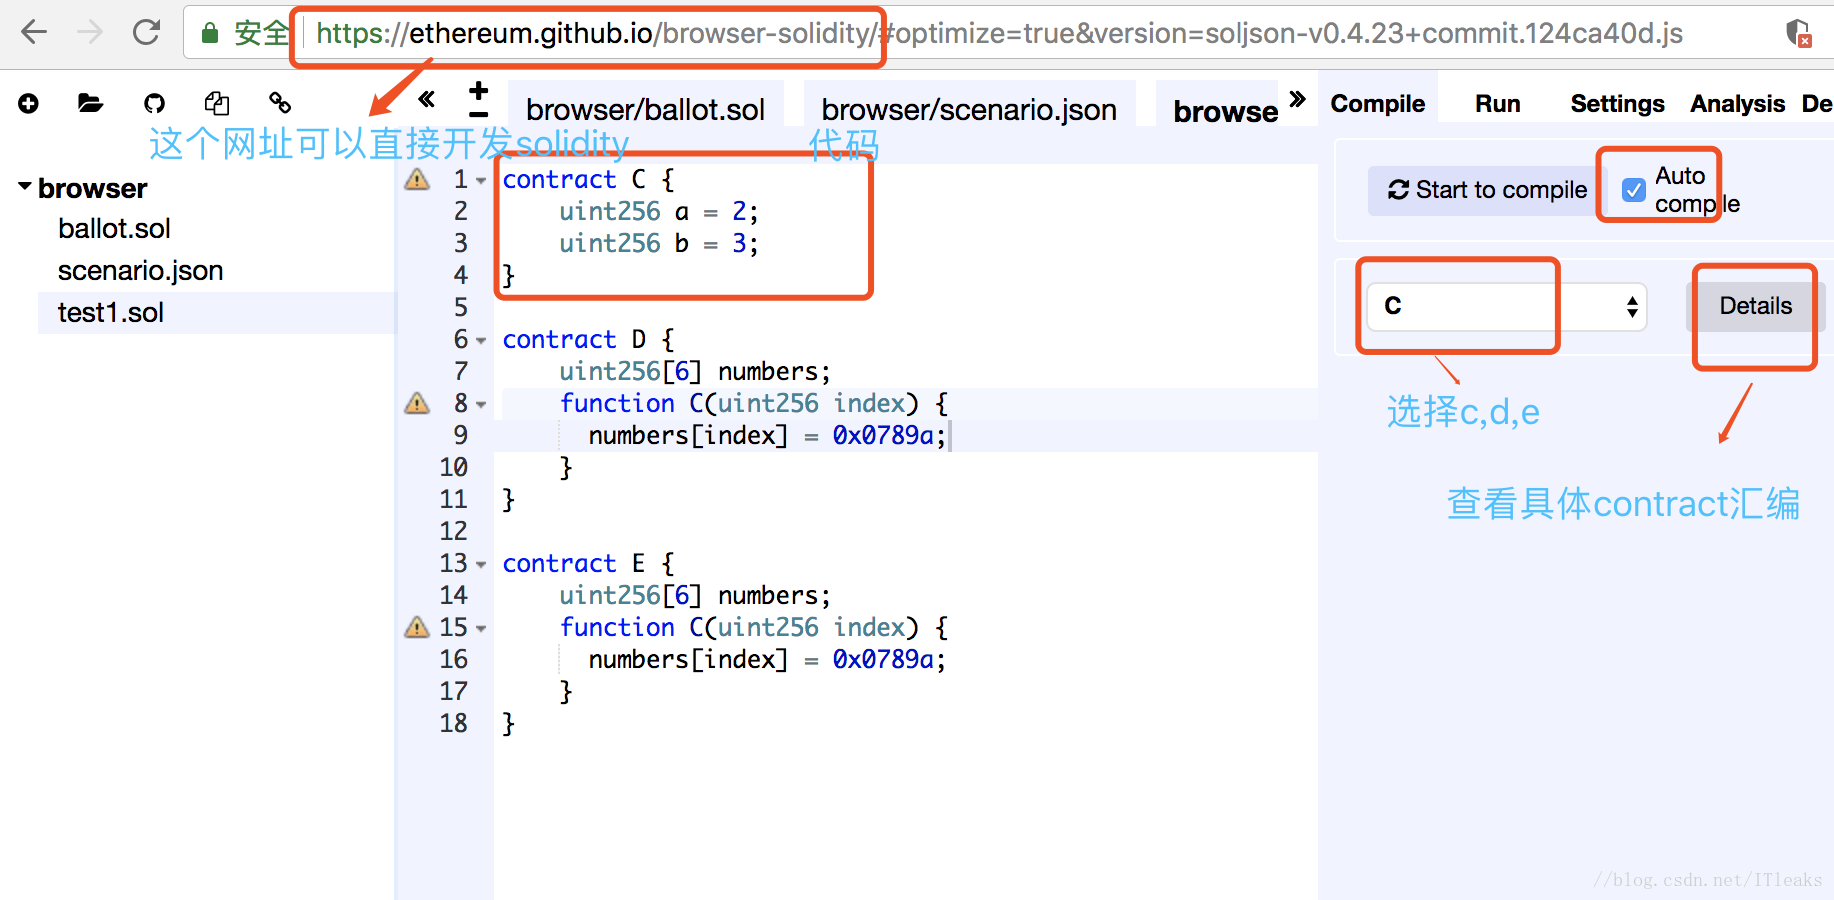The height and width of the screenshot is (900, 1834).
Task: Click the warning icon on line 1
Action: click(x=417, y=179)
